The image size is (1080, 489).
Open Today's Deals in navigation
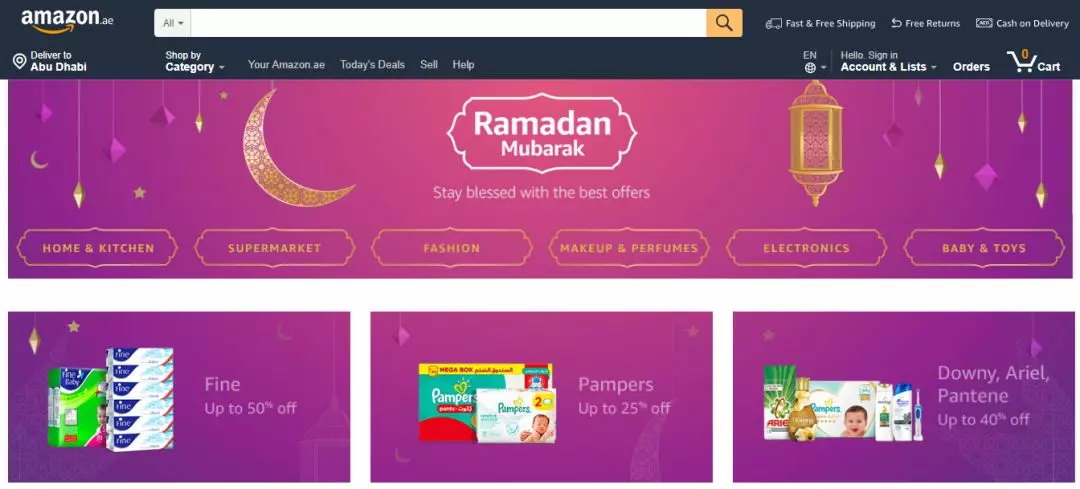click(373, 64)
